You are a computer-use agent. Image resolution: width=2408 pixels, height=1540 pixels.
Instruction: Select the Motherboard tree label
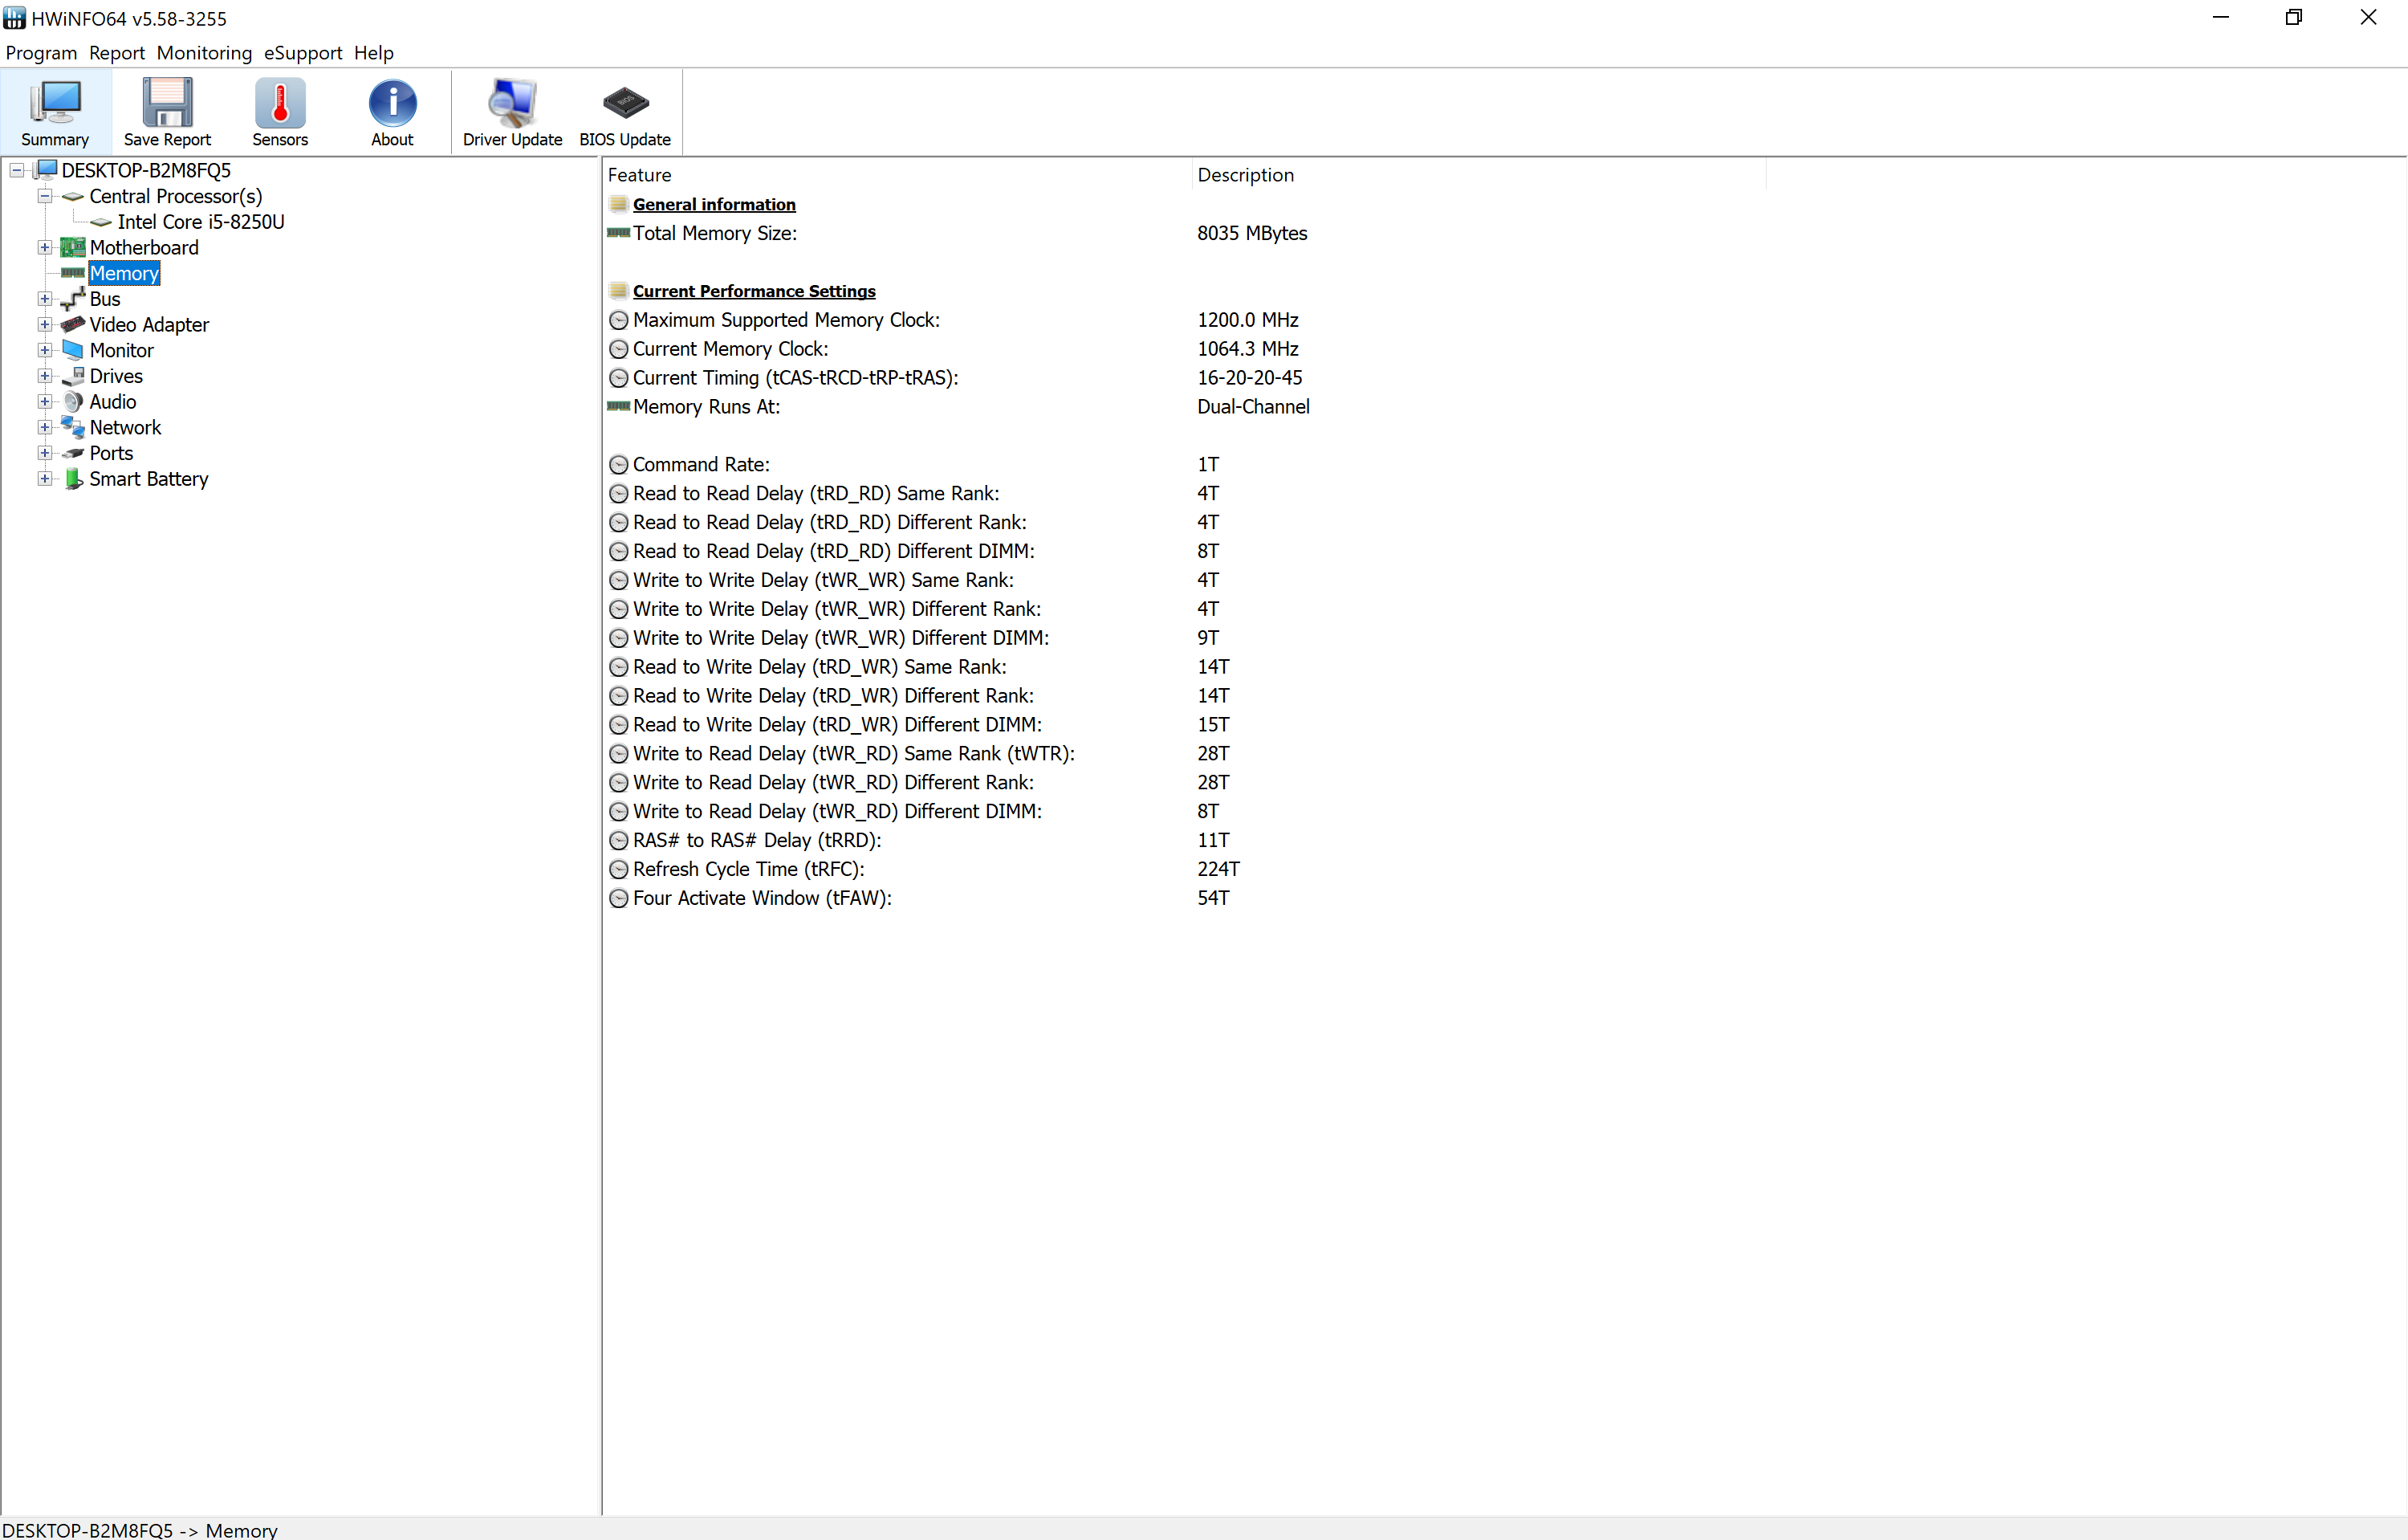(x=144, y=247)
